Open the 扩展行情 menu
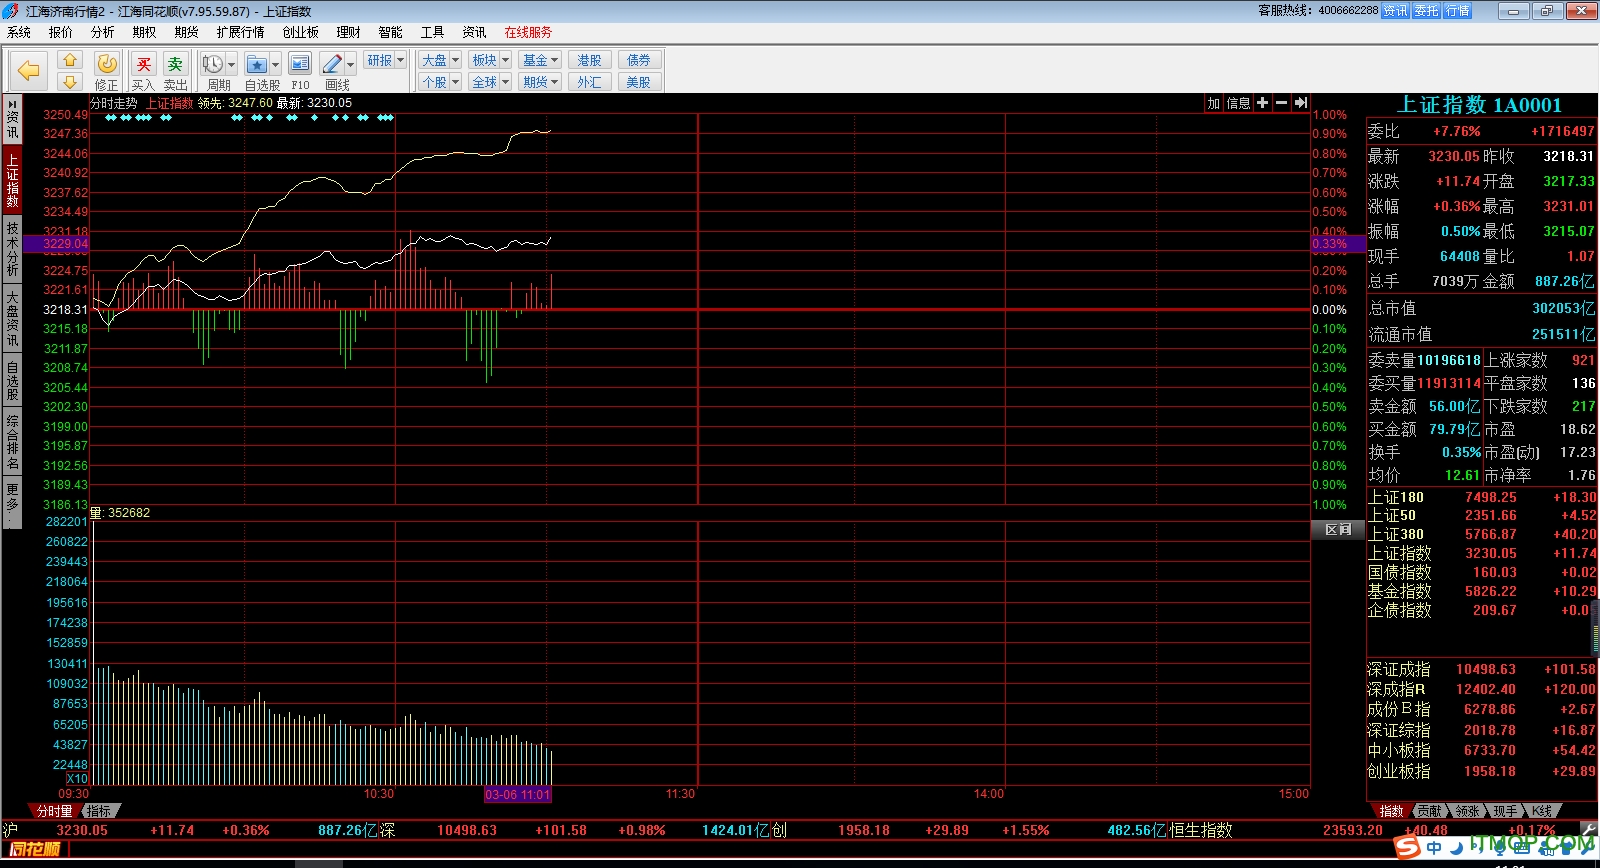This screenshot has height=868, width=1600. [x=240, y=32]
